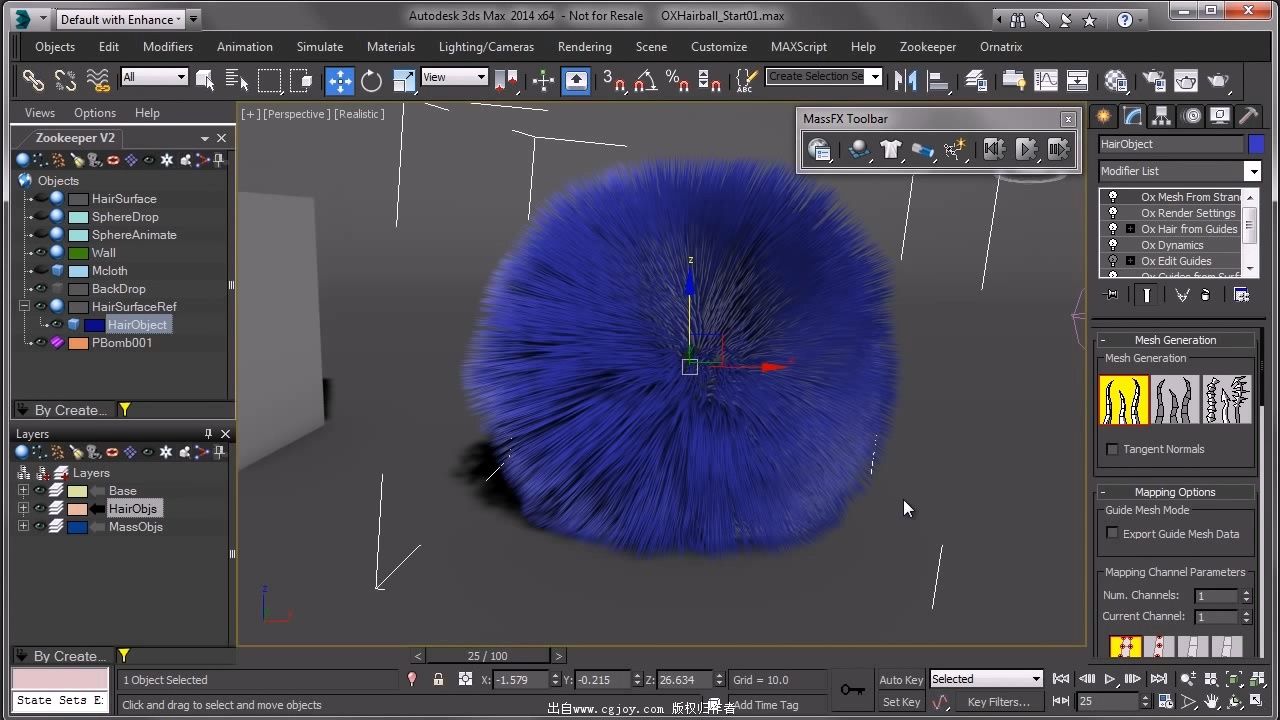The height and width of the screenshot is (720, 1280).
Task: Choose the Rectangular Selection Region tool
Action: pyautogui.click(x=269, y=81)
